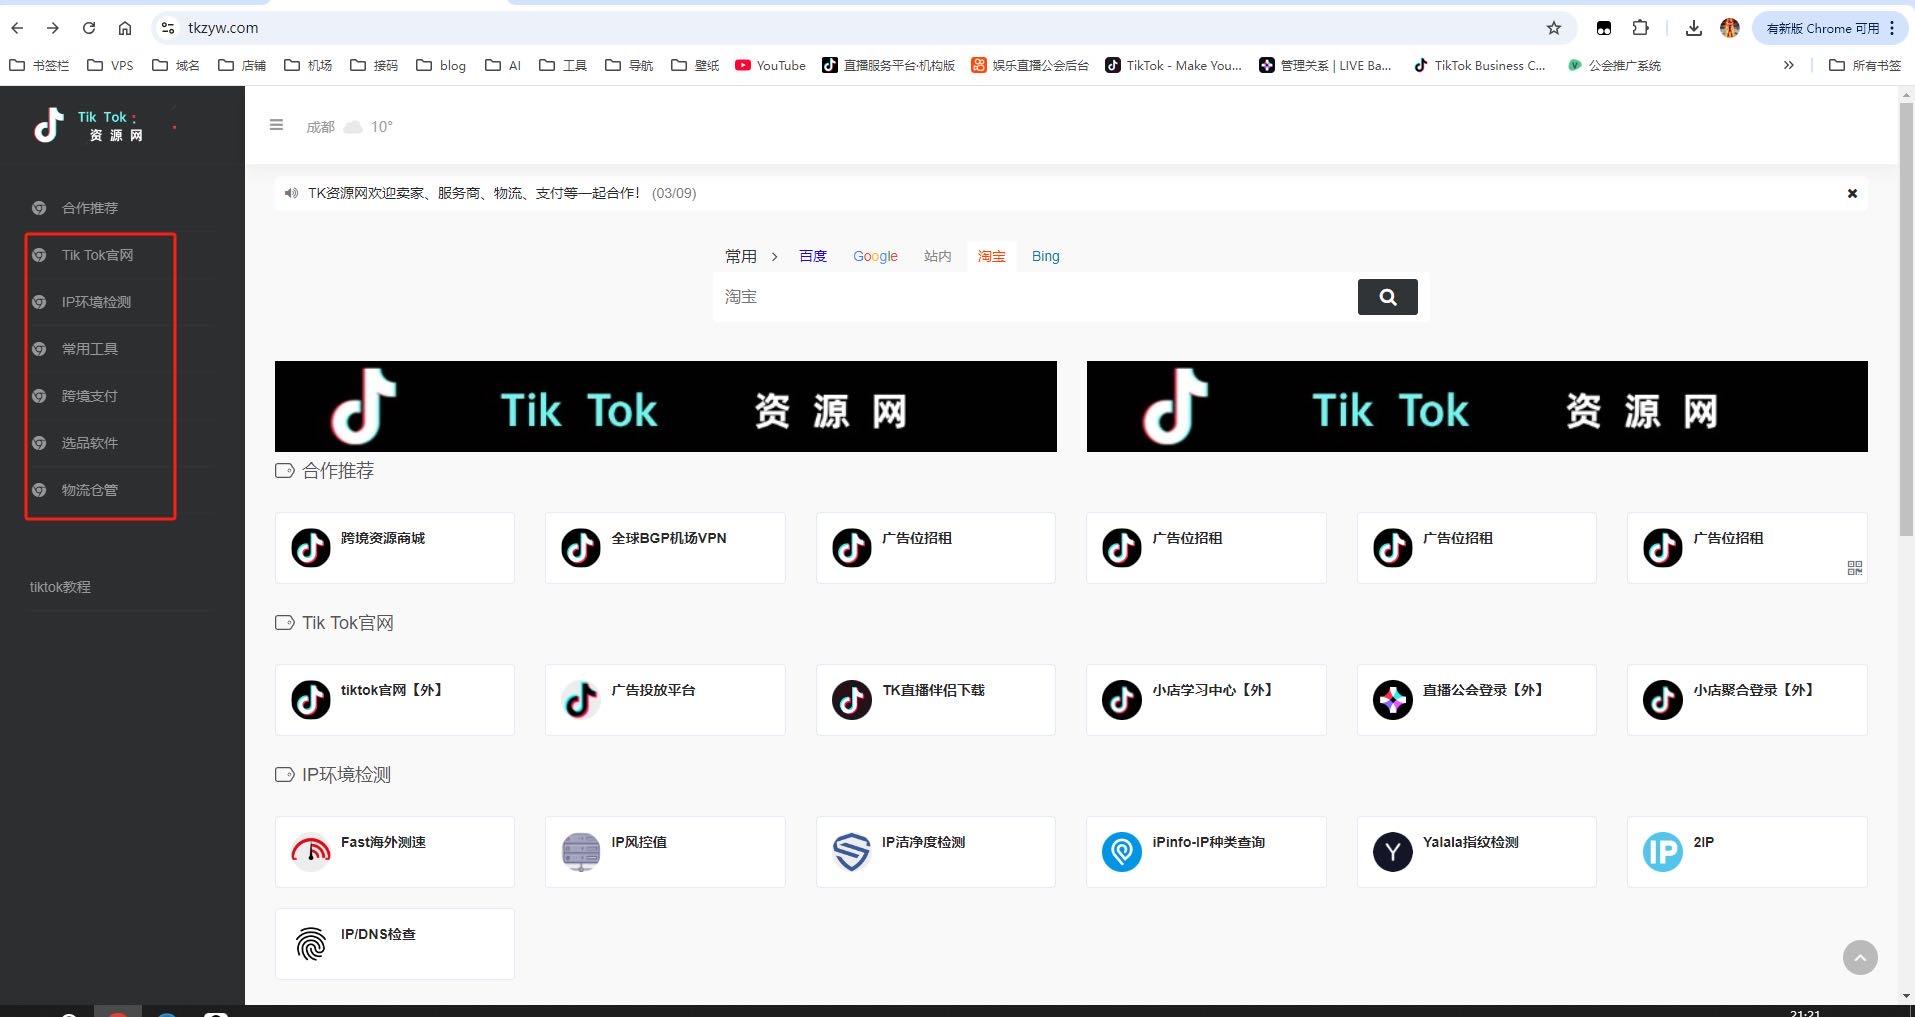This screenshot has width=1915, height=1017.
Task: Open the 导航 bookmark folder
Action: click(629, 65)
